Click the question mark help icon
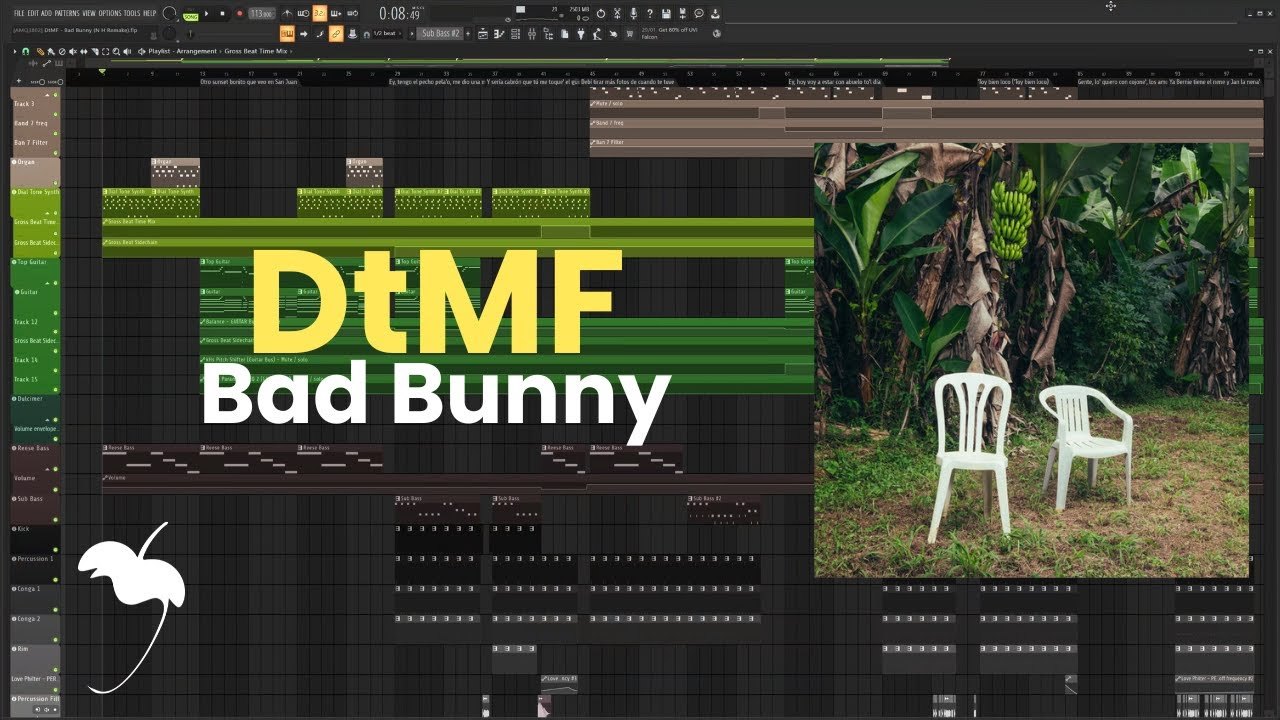Image resolution: width=1280 pixels, height=720 pixels. click(649, 13)
